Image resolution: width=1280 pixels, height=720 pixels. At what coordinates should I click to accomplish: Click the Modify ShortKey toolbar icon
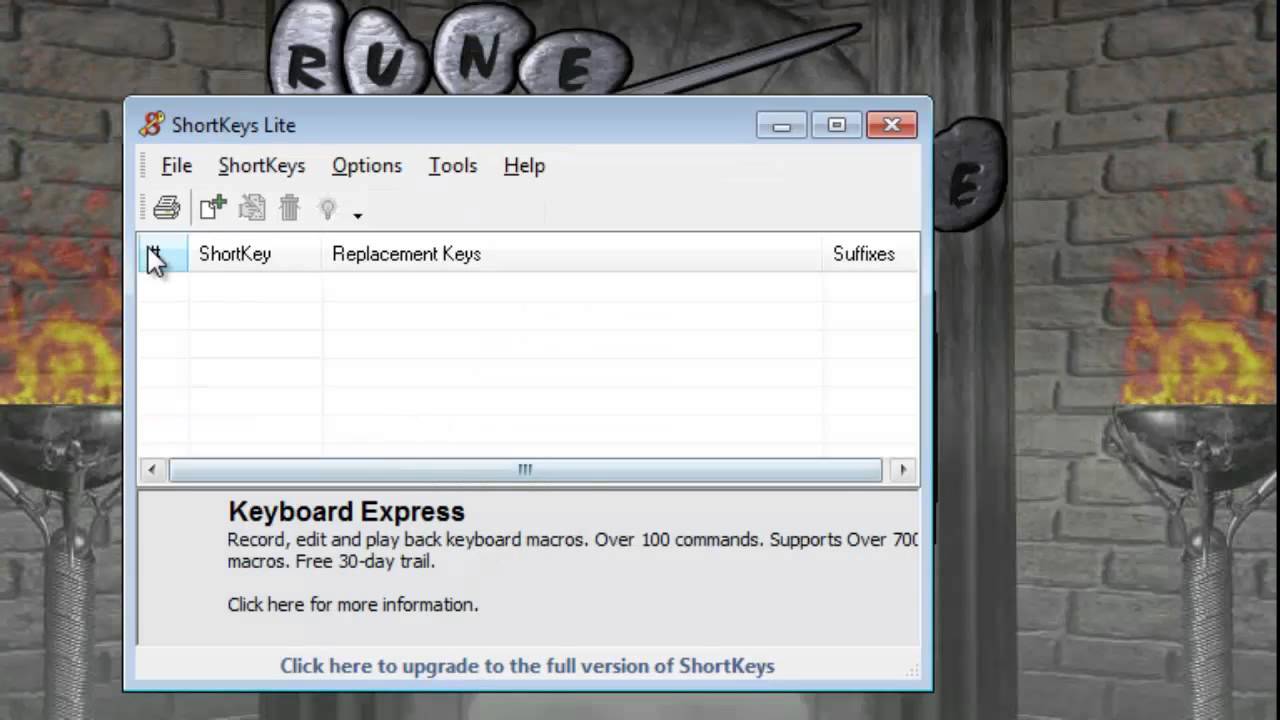[x=252, y=207]
